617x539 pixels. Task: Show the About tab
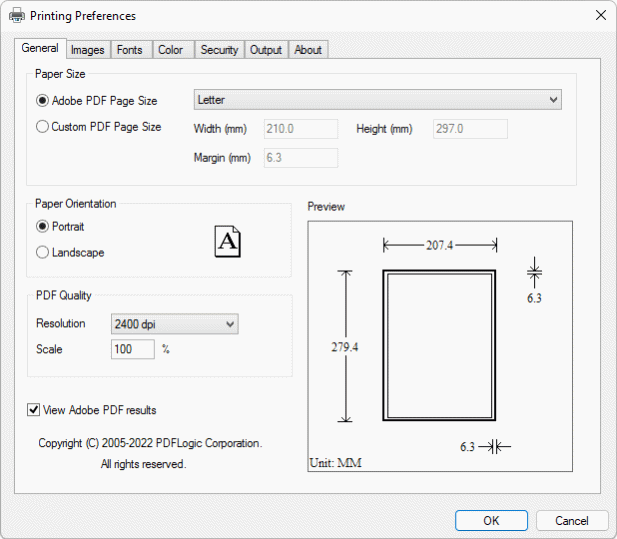pos(308,50)
